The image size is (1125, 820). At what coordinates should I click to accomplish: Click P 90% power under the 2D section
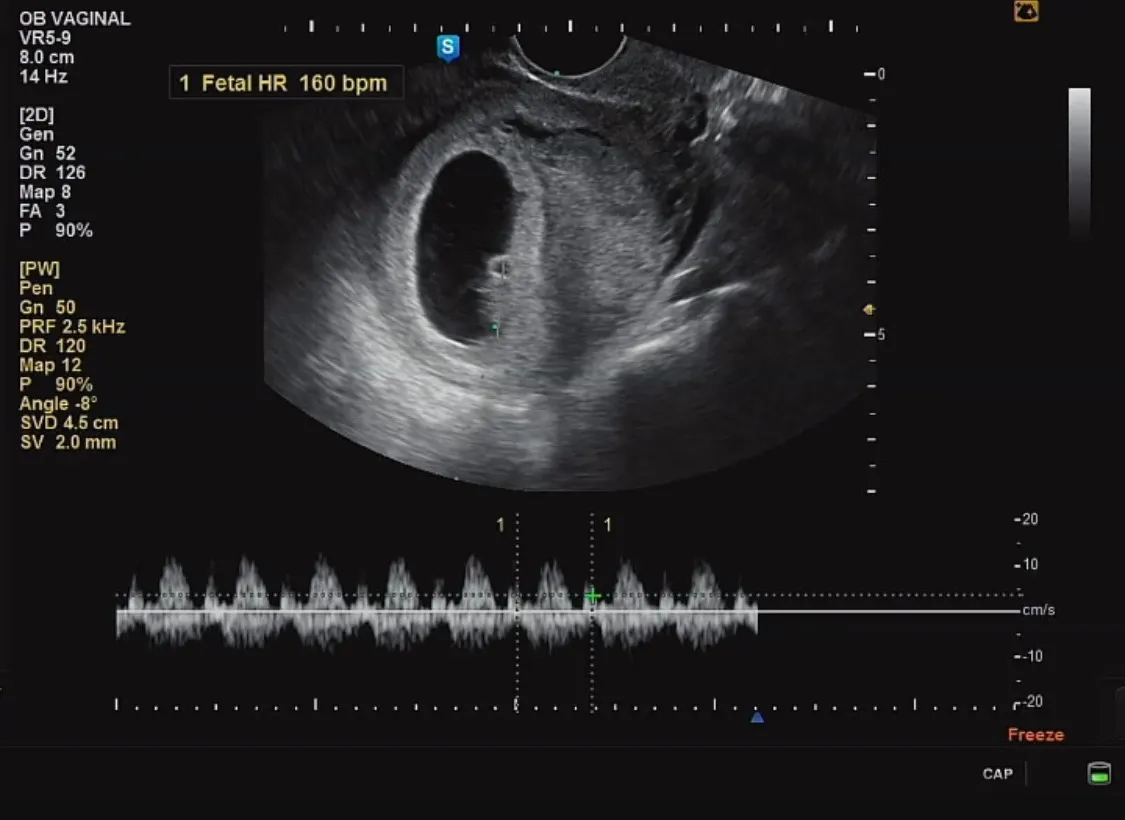point(56,230)
